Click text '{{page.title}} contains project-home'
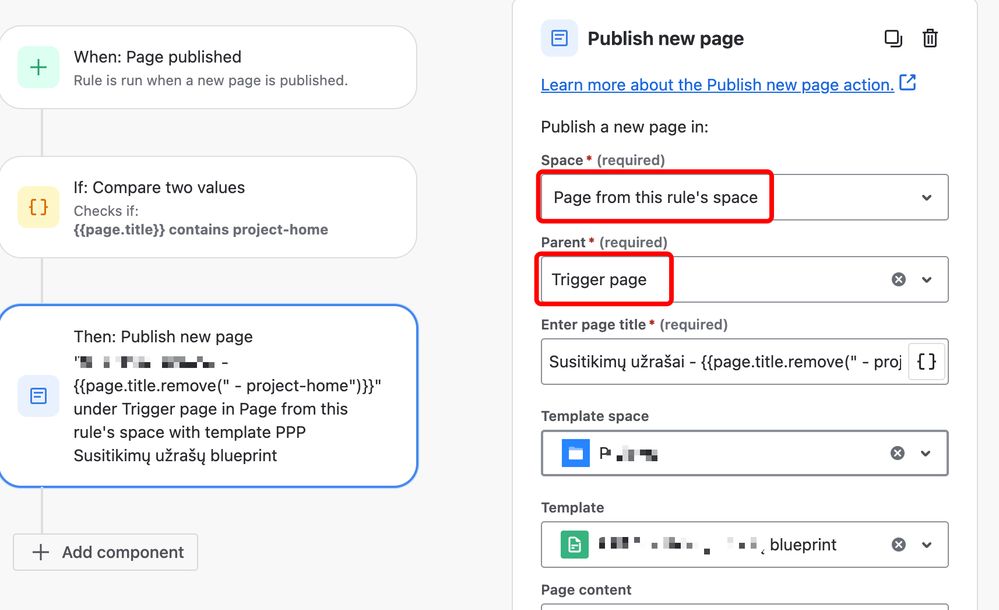This screenshot has width=999, height=610. click(201, 229)
